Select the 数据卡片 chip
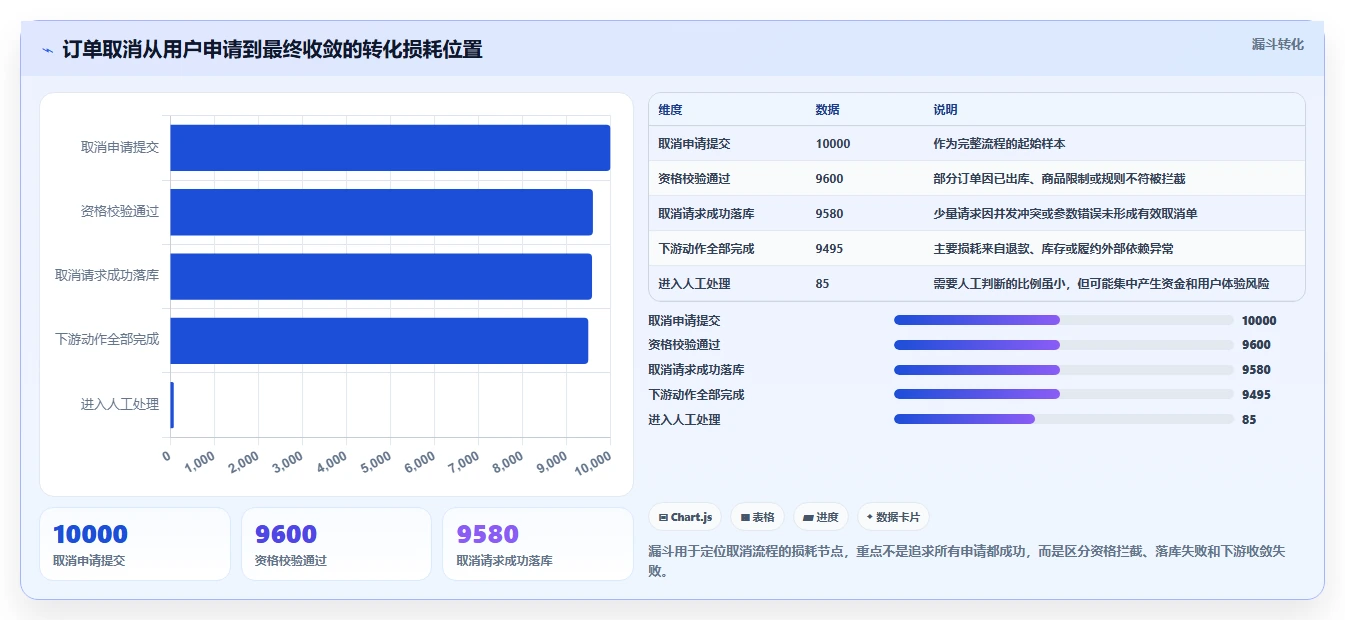This screenshot has height=620, width=1345. tap(893, 517)
